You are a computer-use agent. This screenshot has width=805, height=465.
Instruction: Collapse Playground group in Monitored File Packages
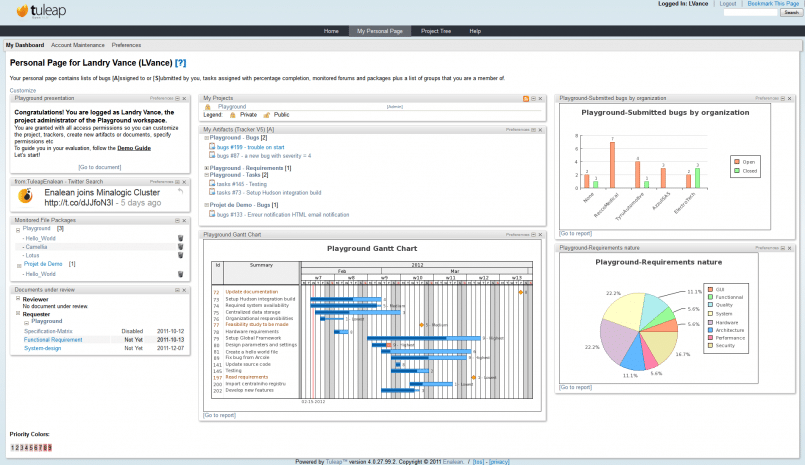[x=18, y=230]
